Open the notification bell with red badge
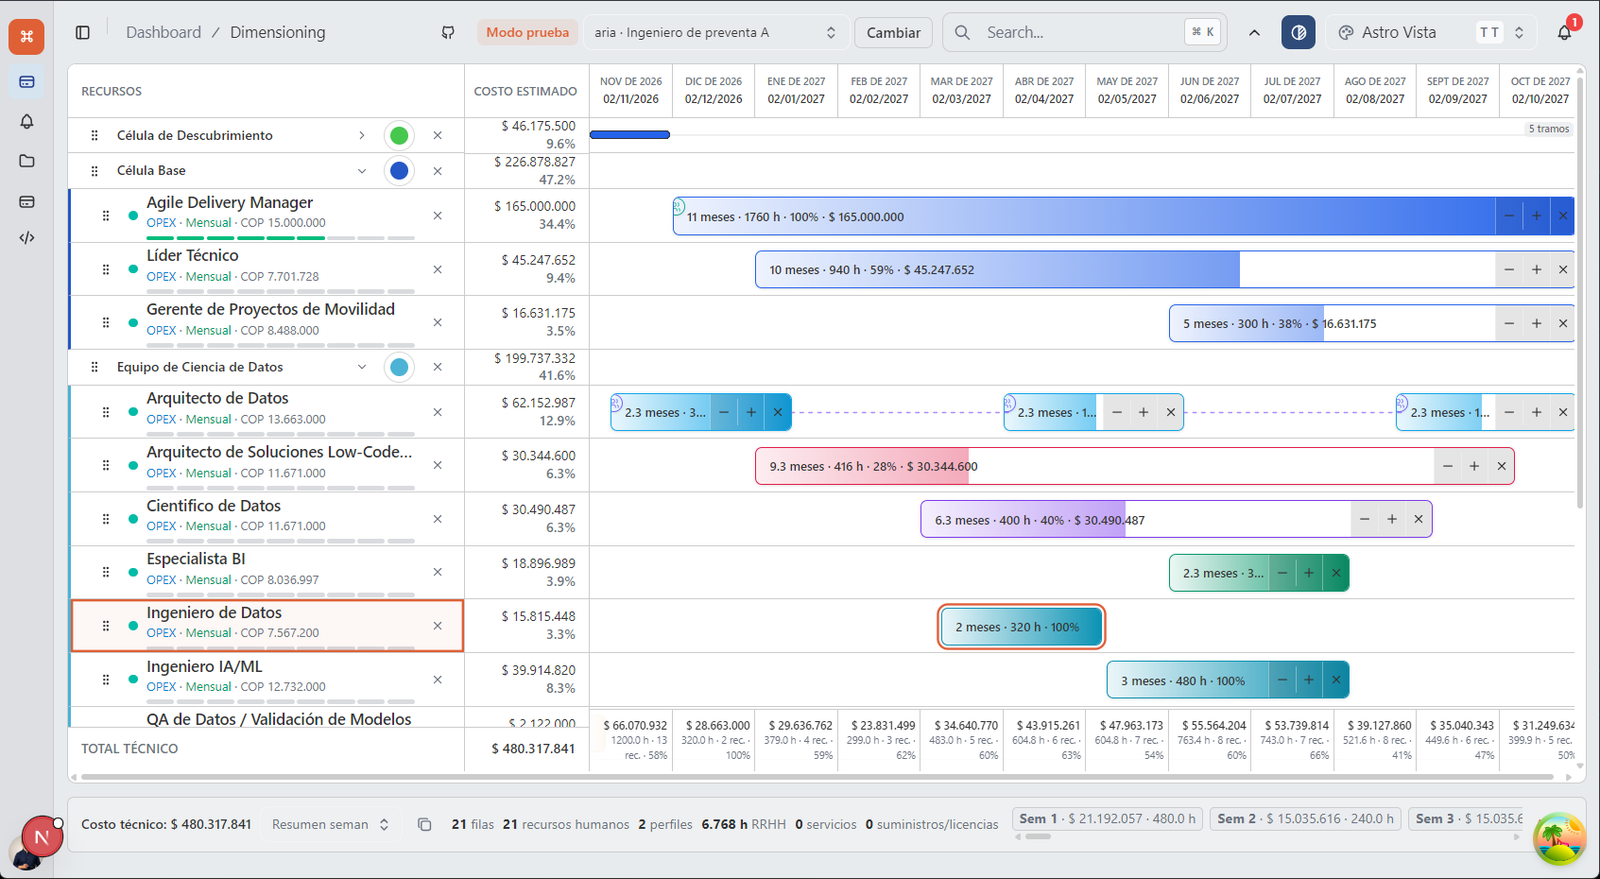 point(1565,32)
